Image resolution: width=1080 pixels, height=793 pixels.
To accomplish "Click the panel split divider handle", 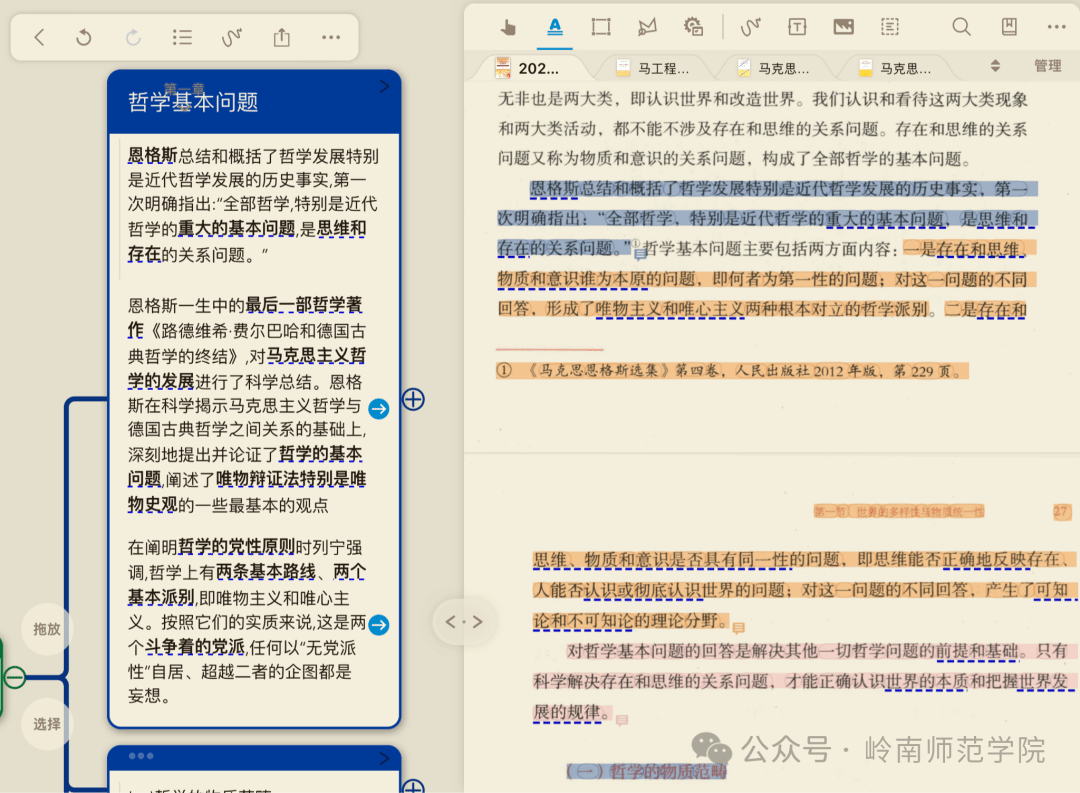I will (x=464, y=622).
